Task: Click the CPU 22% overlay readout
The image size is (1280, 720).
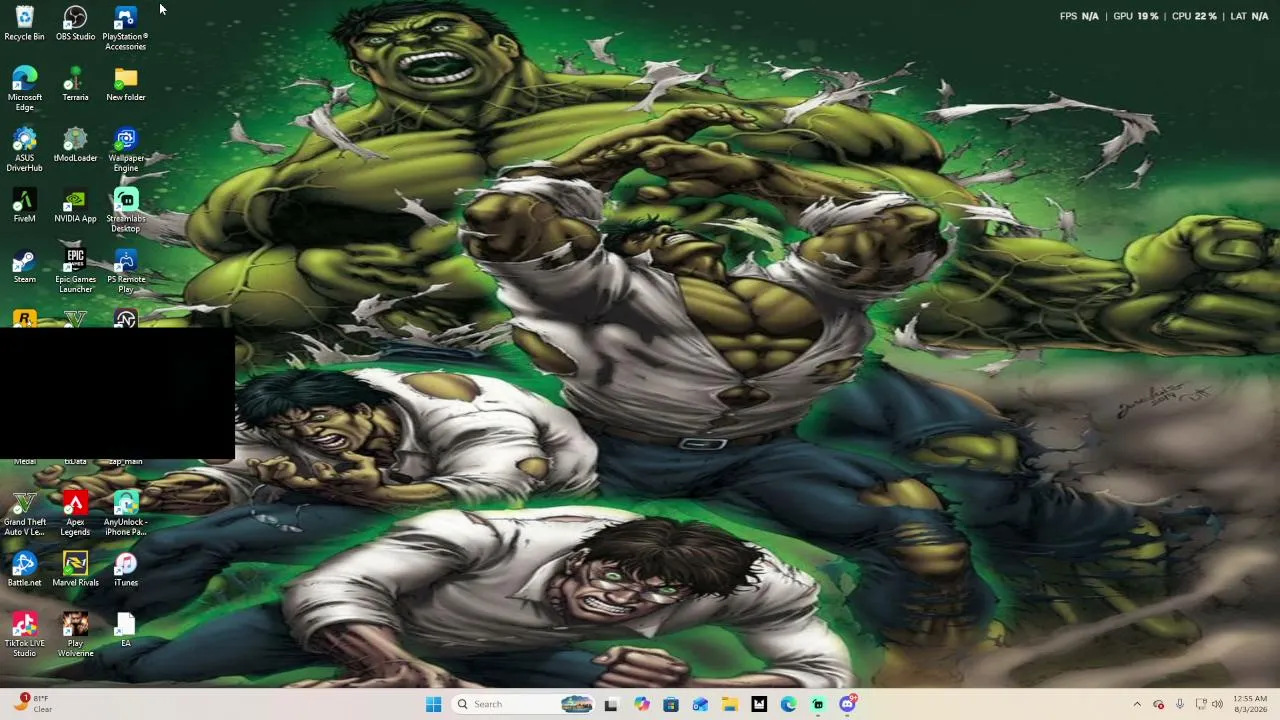Action: (1194, 16)
